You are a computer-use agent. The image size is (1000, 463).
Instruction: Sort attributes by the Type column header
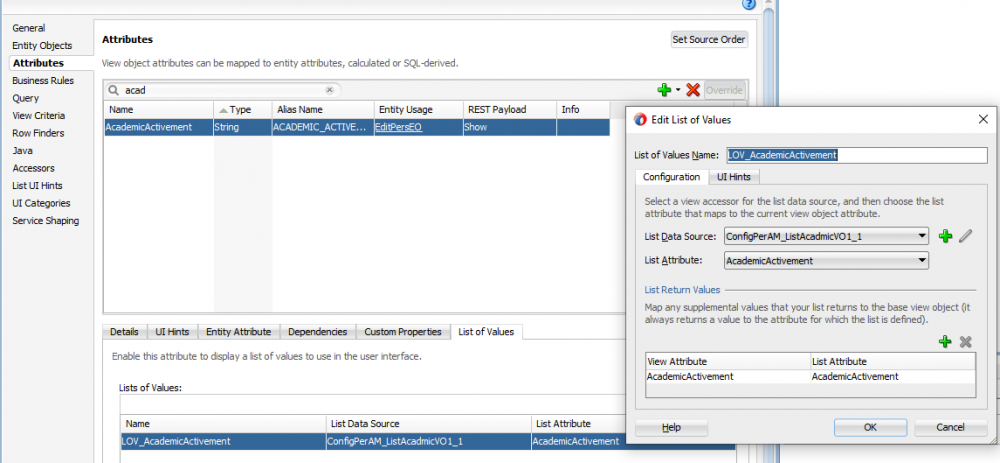click(x=240, y=109)
